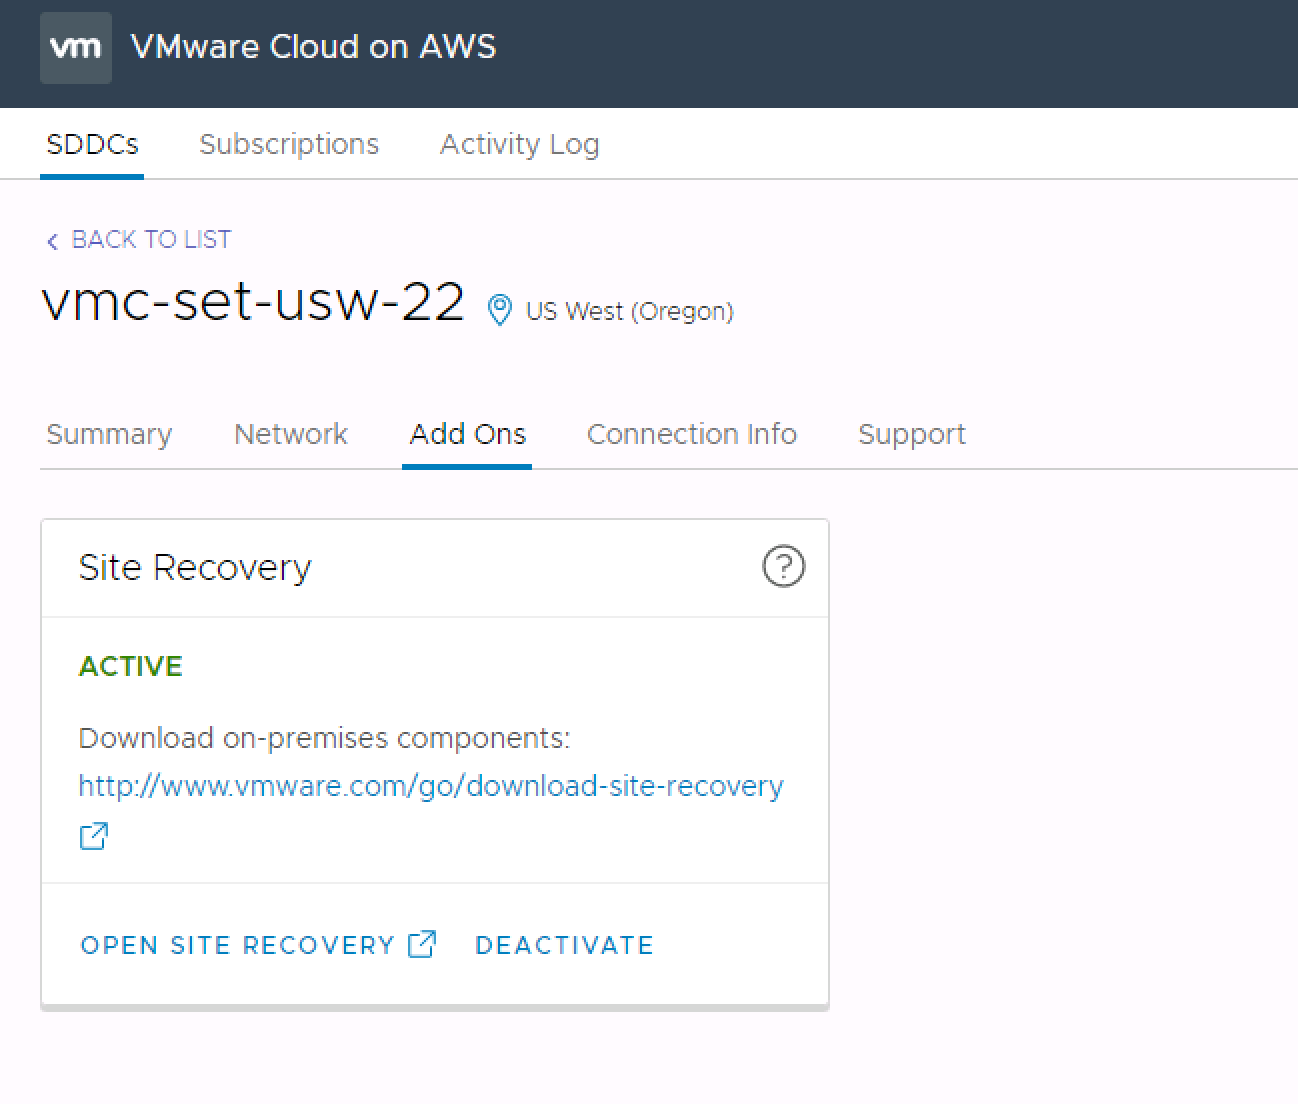Open the download-site-recovery URL link
The height and width of the screenshot is (1104, 1298).
coord(431,786)
